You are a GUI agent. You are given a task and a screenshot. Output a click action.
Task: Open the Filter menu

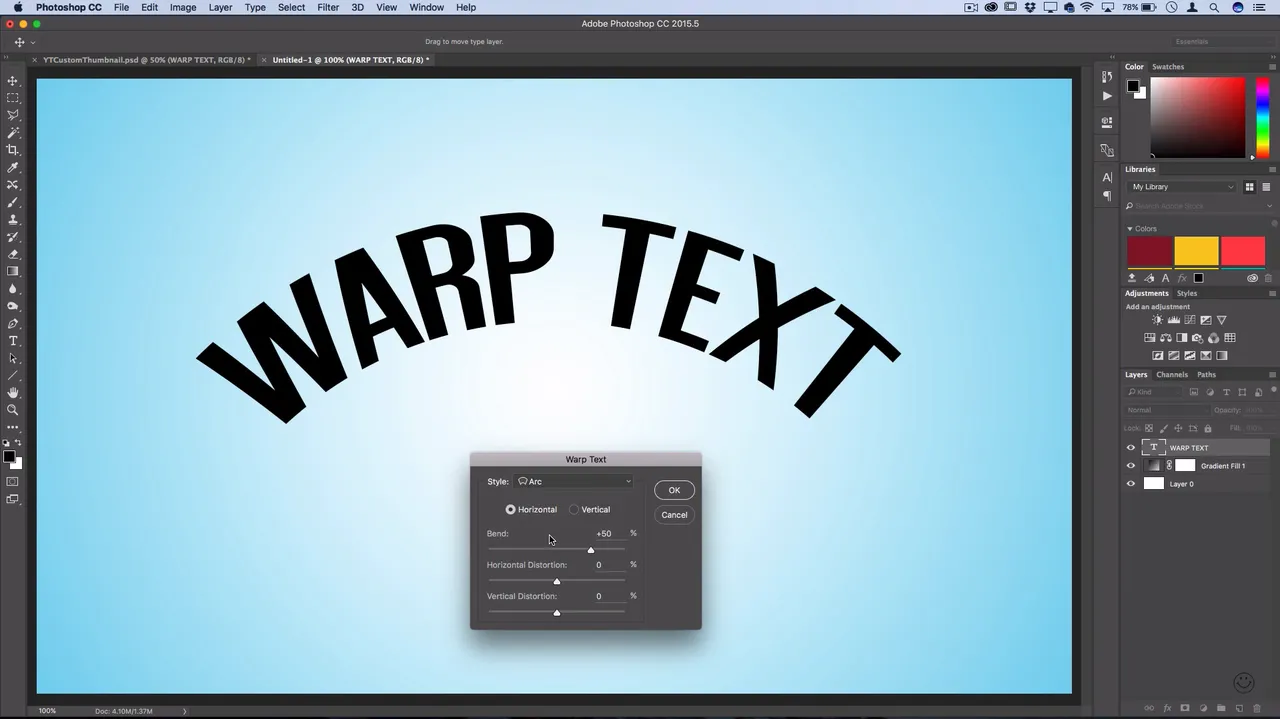[x=328, y=7]
